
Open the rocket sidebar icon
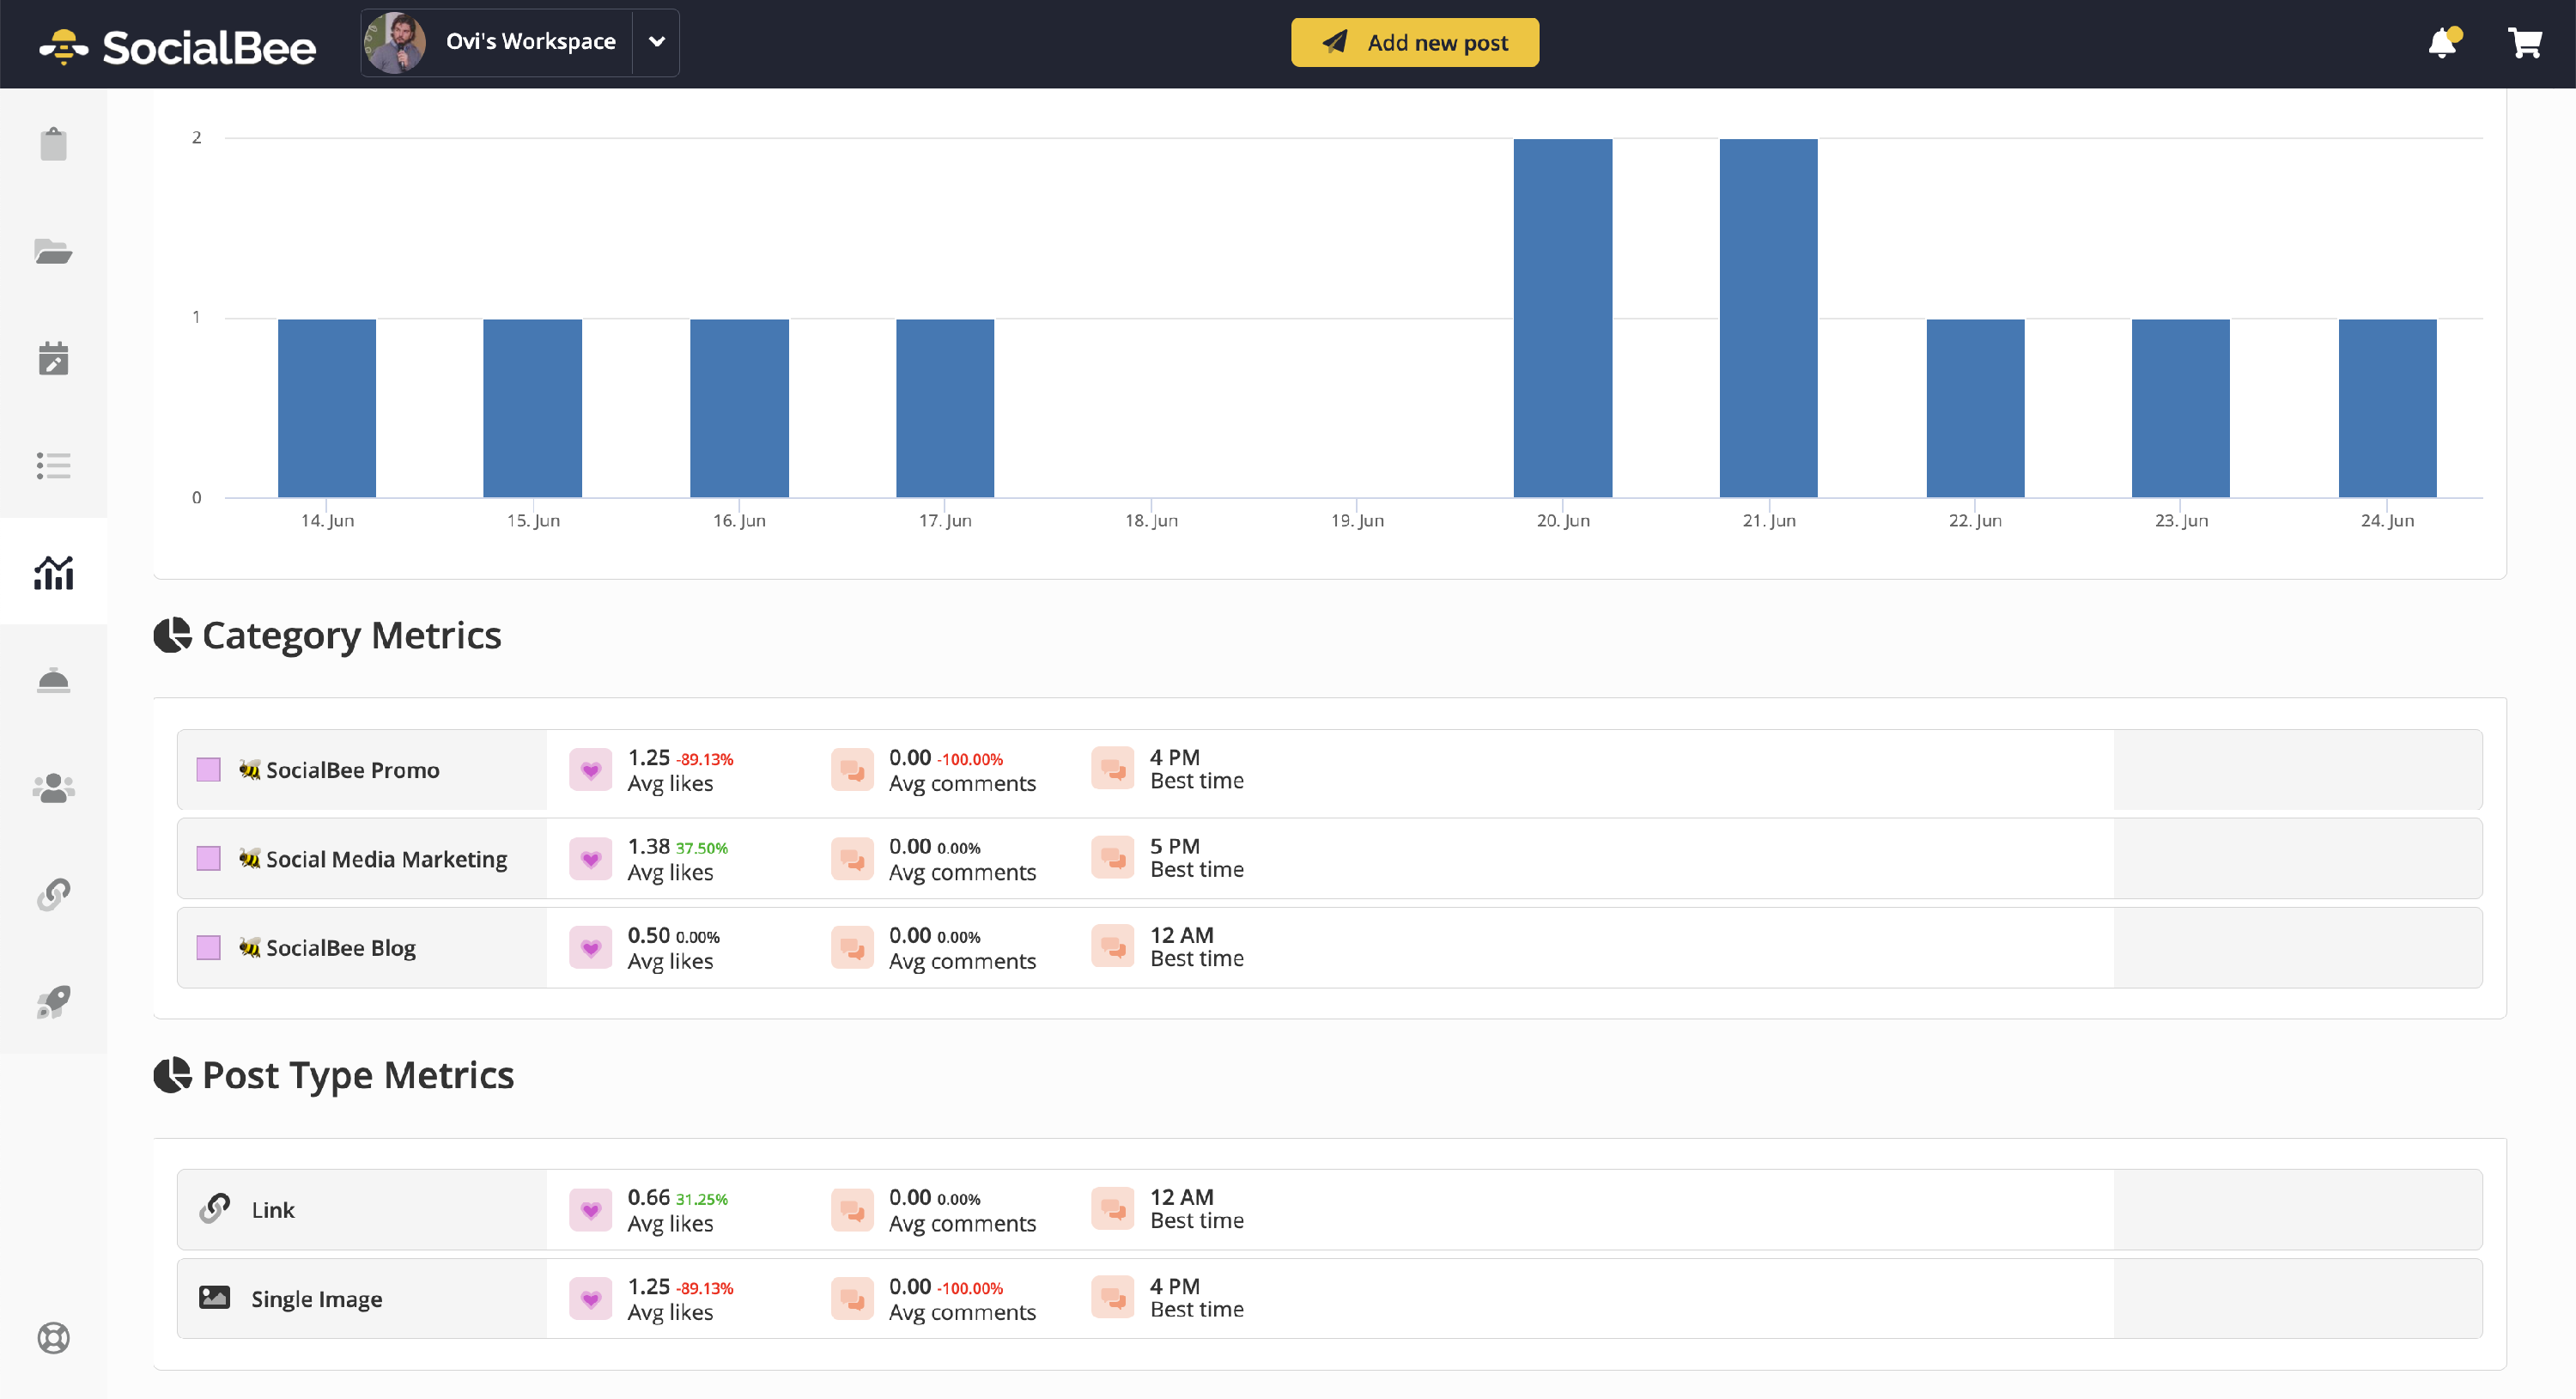[53, 1001]
